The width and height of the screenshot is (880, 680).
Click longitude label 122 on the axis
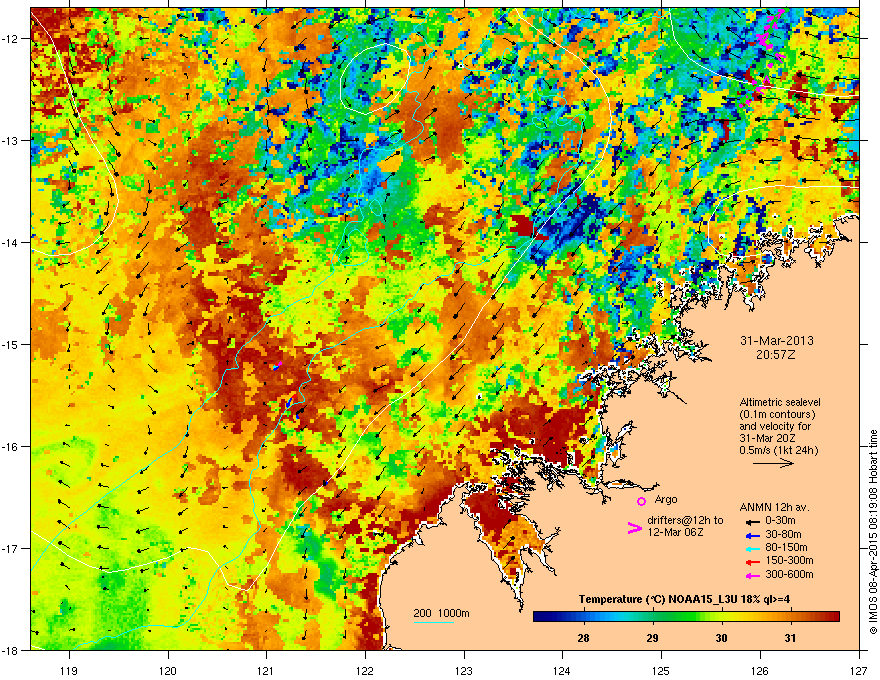tap(365, 670)
